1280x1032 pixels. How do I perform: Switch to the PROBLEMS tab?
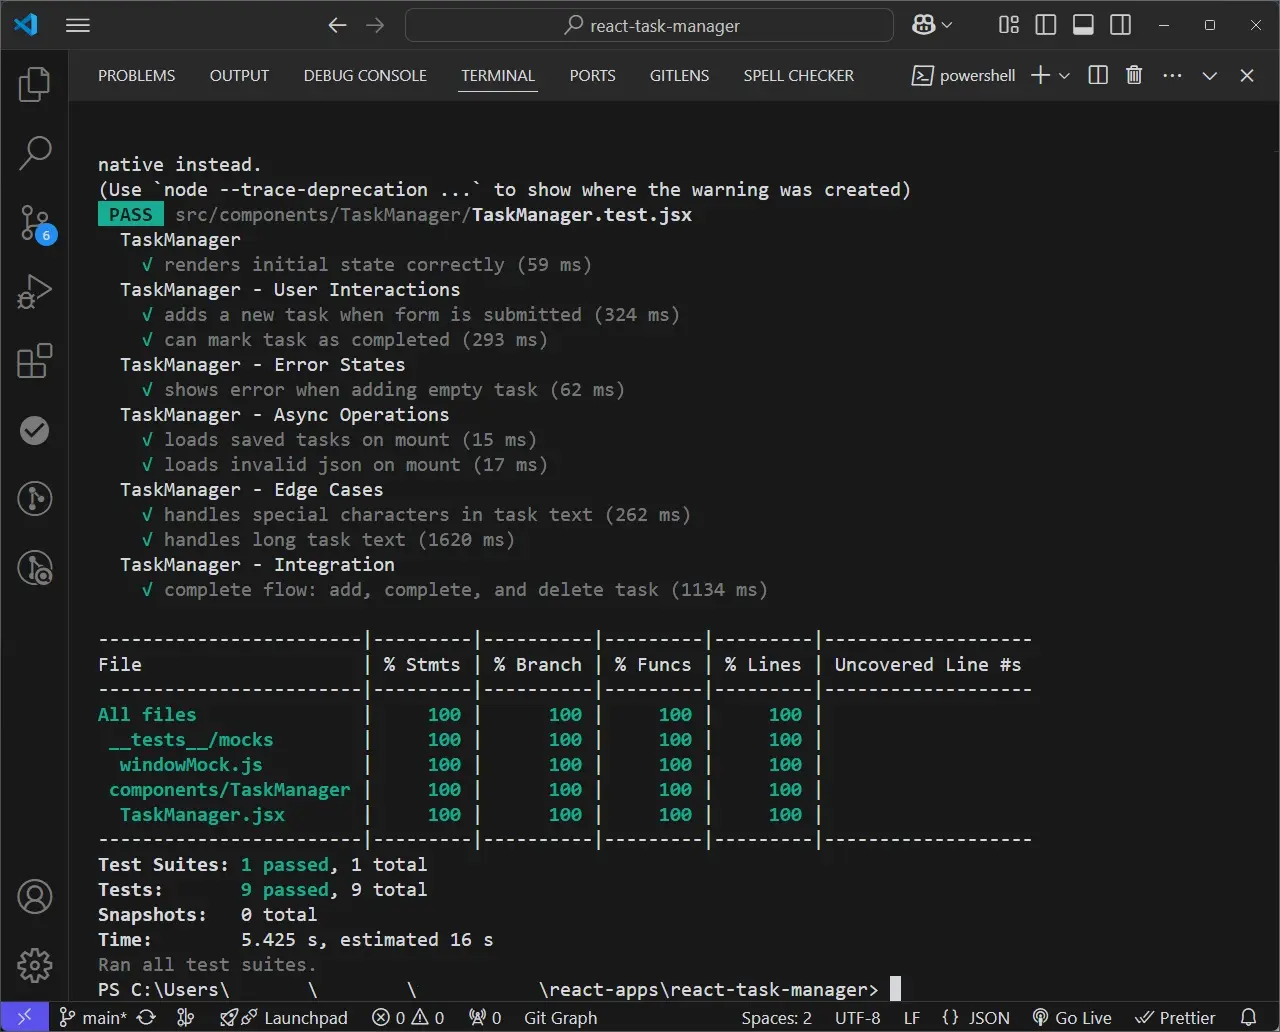coord(137,76)
